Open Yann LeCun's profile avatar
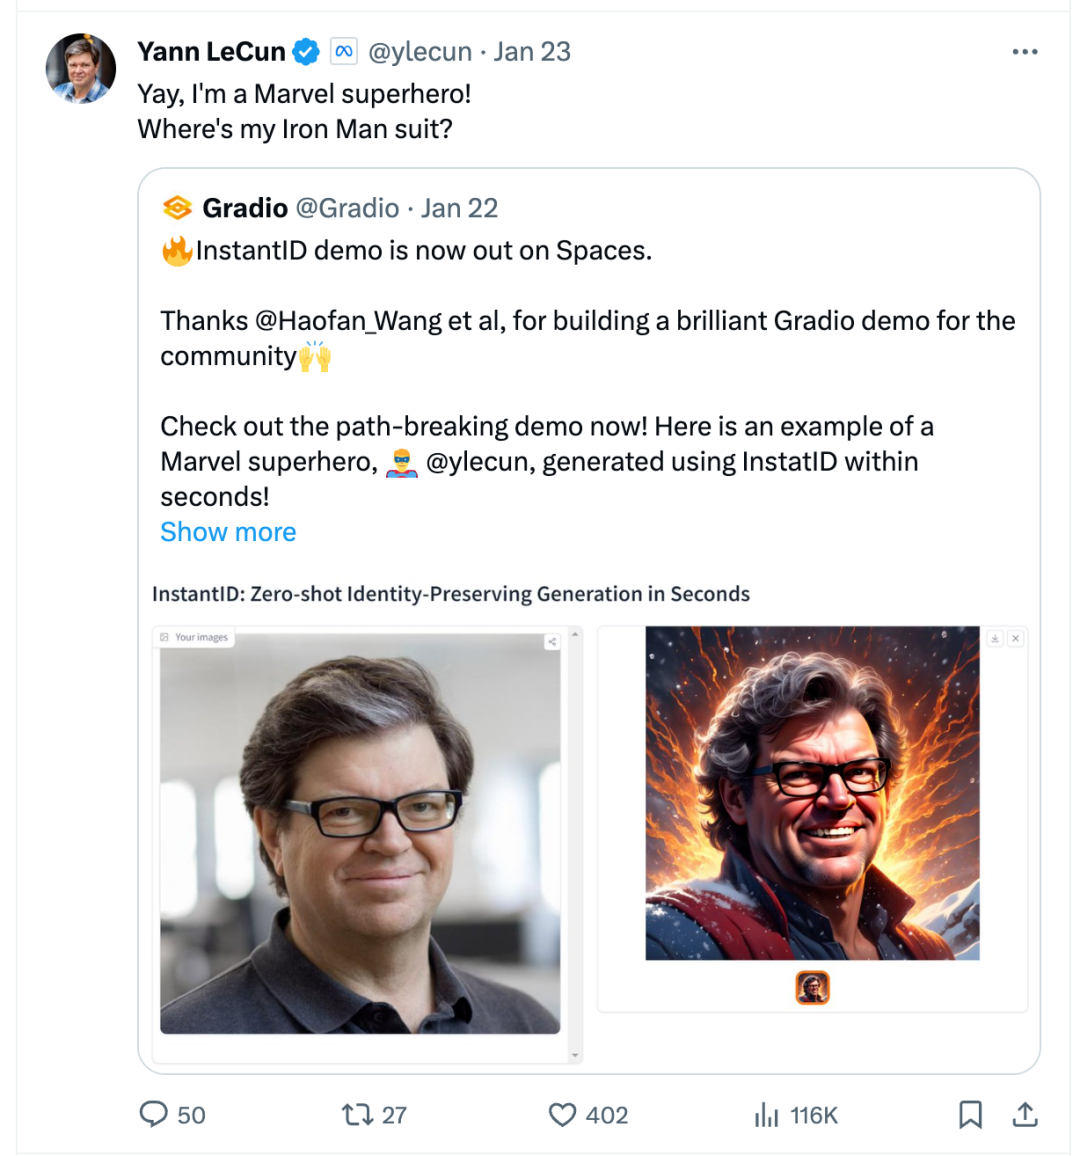 [x=80, y=68]
